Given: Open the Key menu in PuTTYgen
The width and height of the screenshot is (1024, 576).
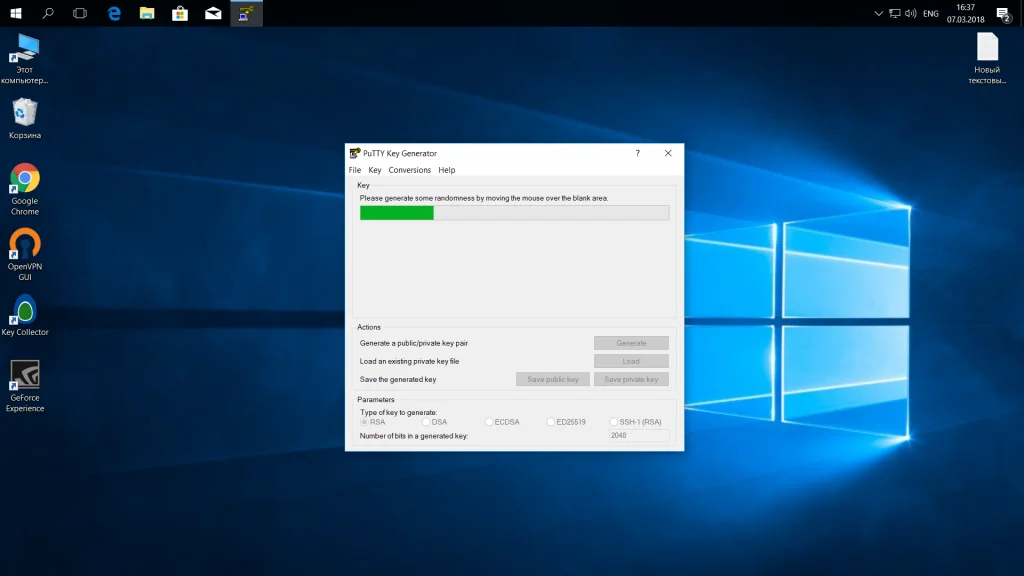Looking at the screenshot, I should pos(374,170).
